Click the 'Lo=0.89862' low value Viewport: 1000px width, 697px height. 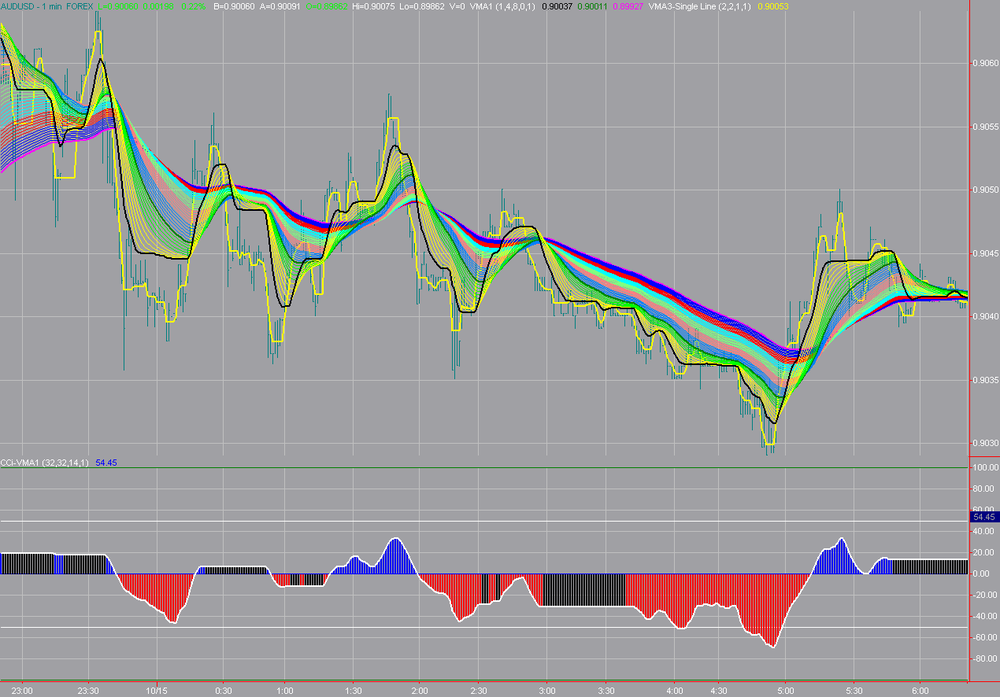pos(424,6)
